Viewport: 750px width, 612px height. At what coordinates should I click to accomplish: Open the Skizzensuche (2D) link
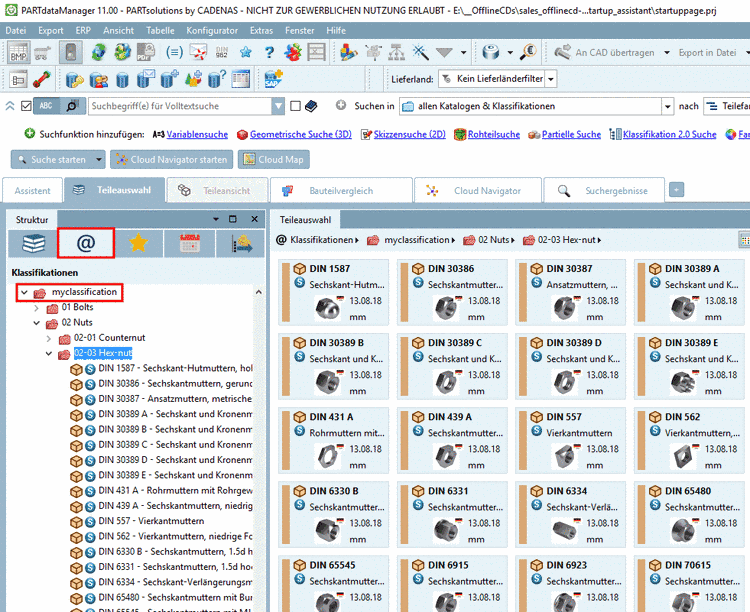pos(409,134)
